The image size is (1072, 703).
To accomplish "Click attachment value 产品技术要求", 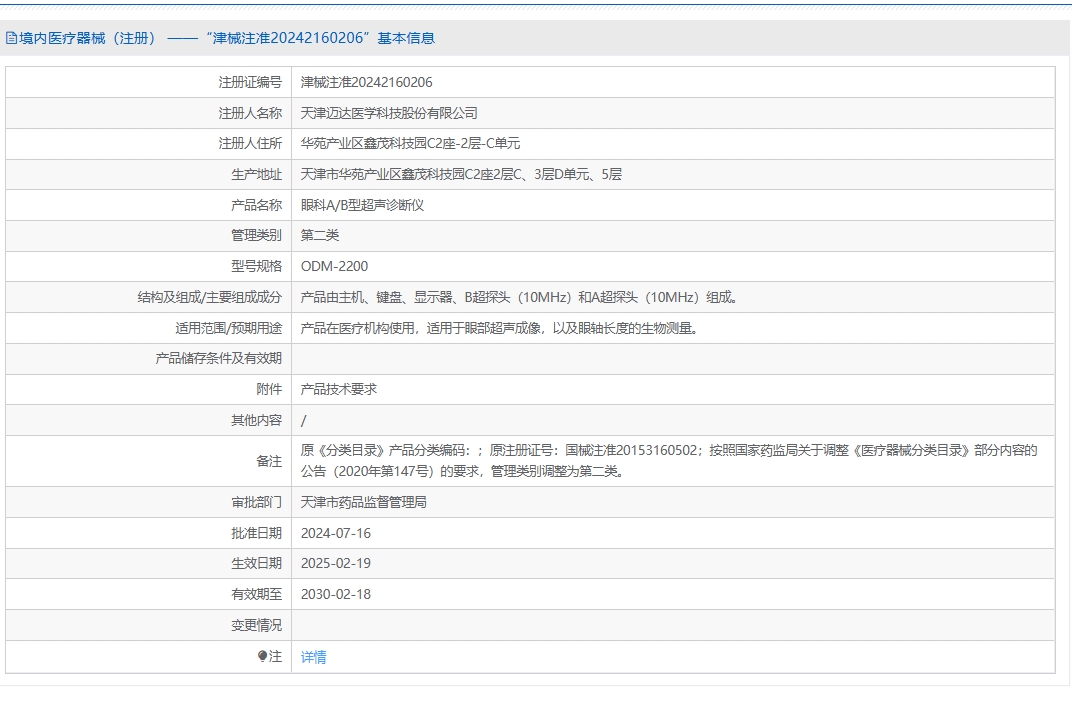I will (x=338, y=389).
